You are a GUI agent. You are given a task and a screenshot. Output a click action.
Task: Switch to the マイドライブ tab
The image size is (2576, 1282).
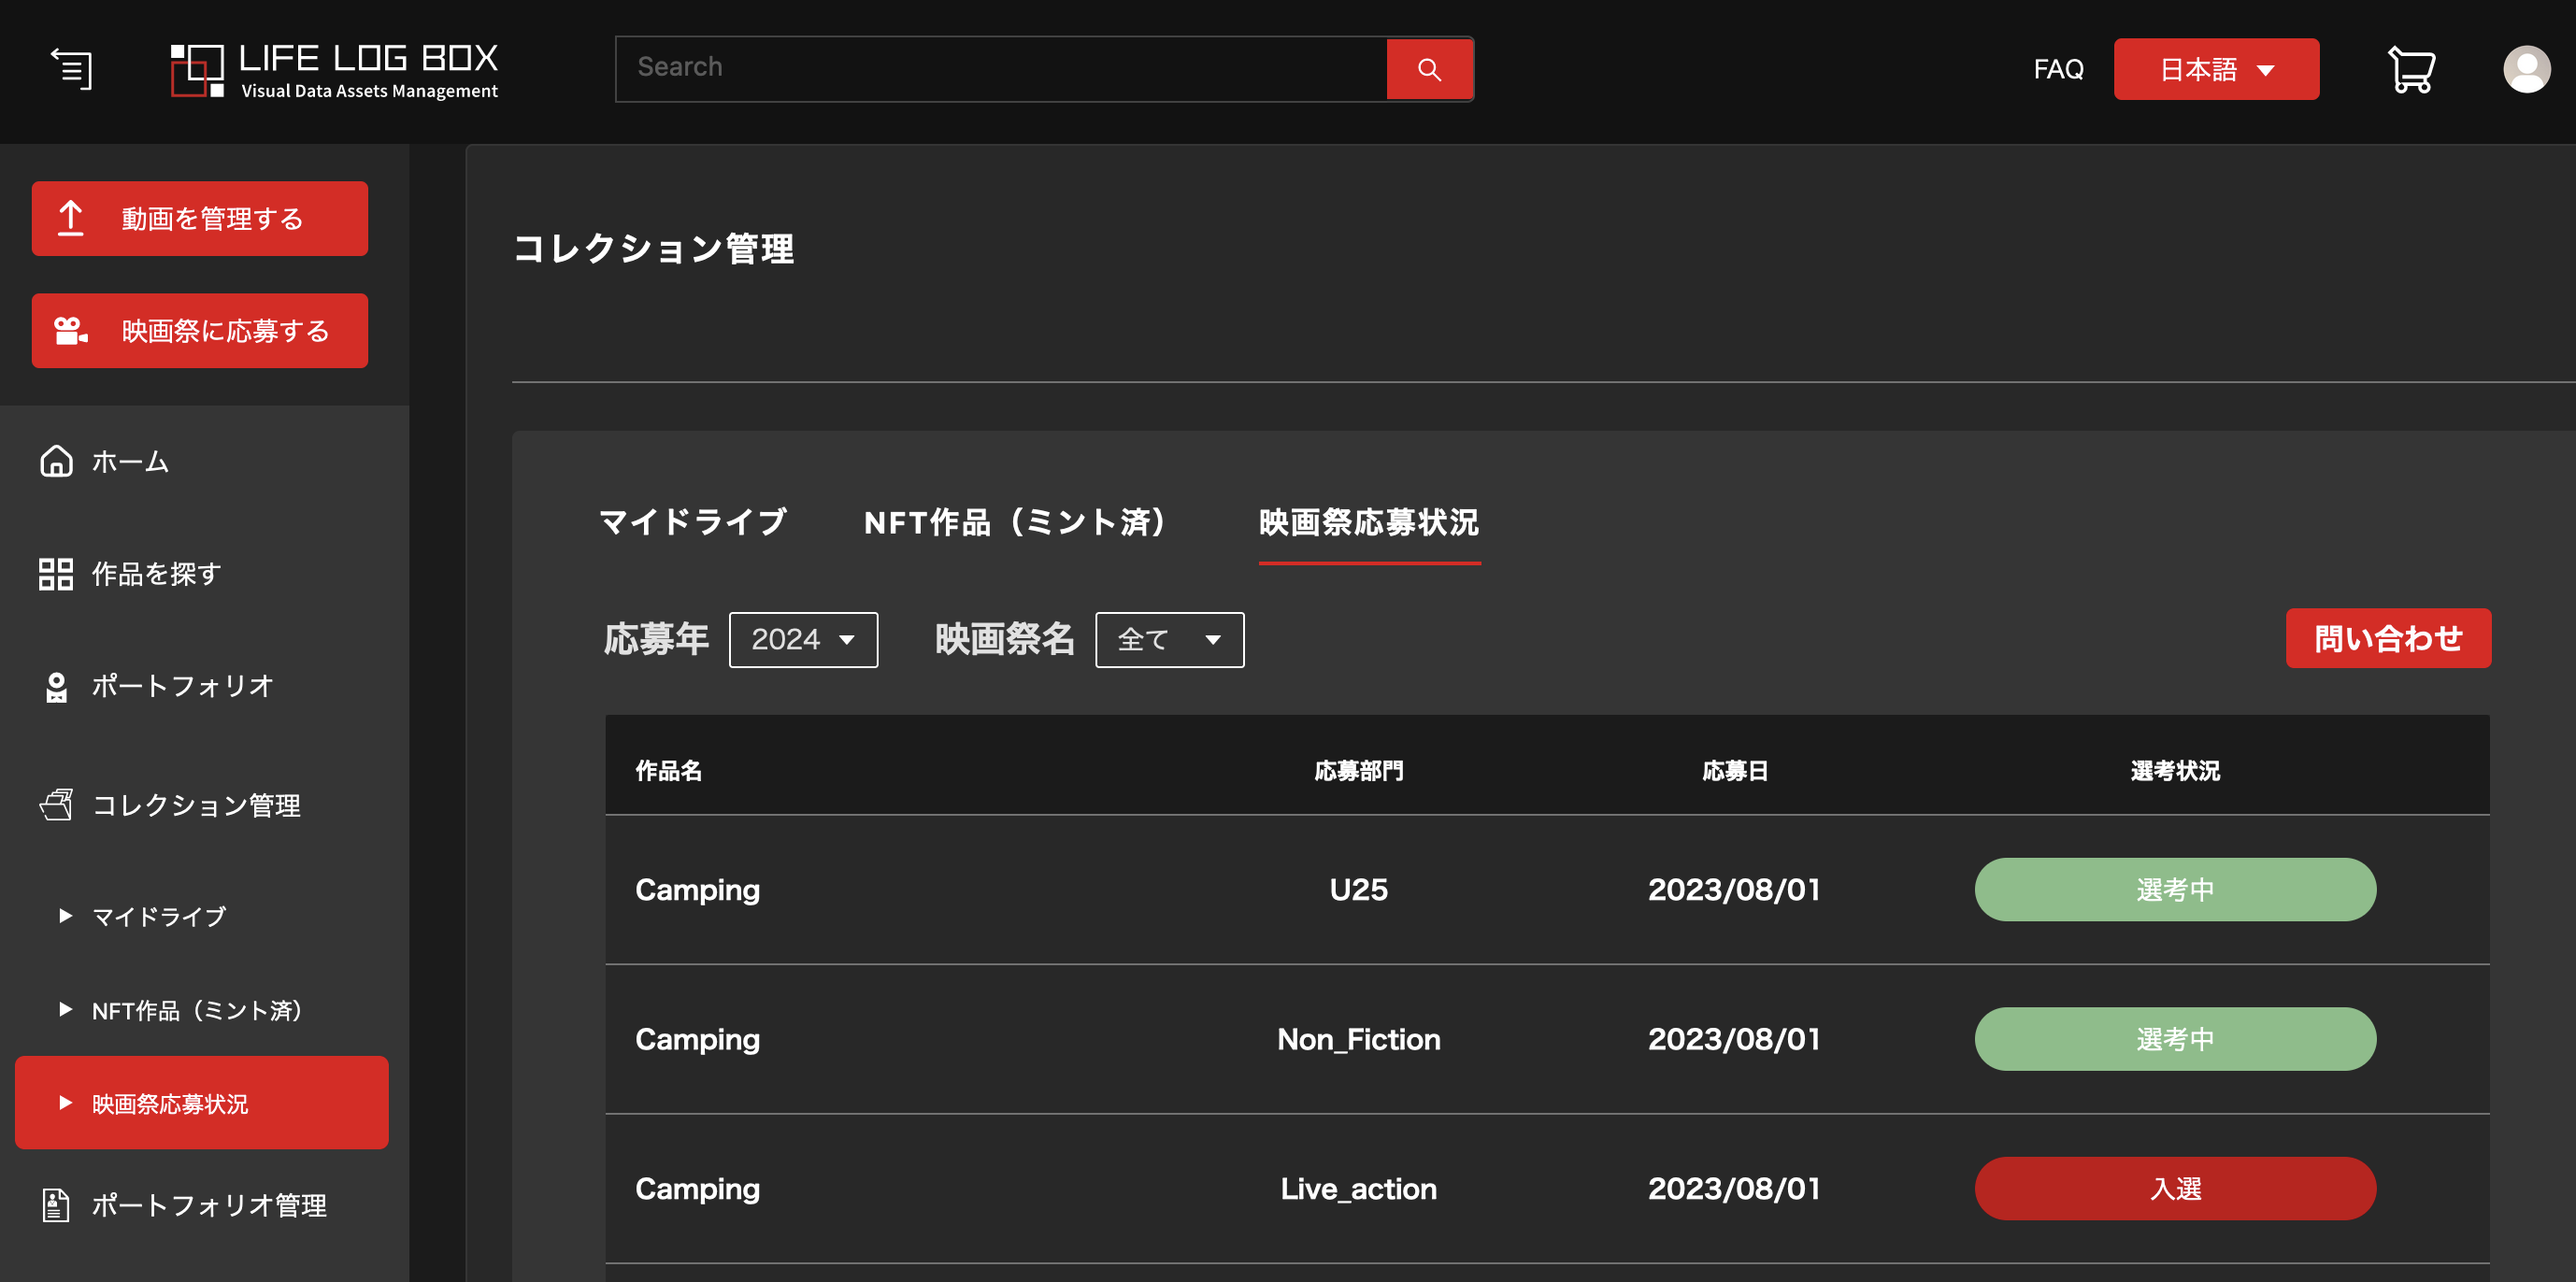pos(692,522)
